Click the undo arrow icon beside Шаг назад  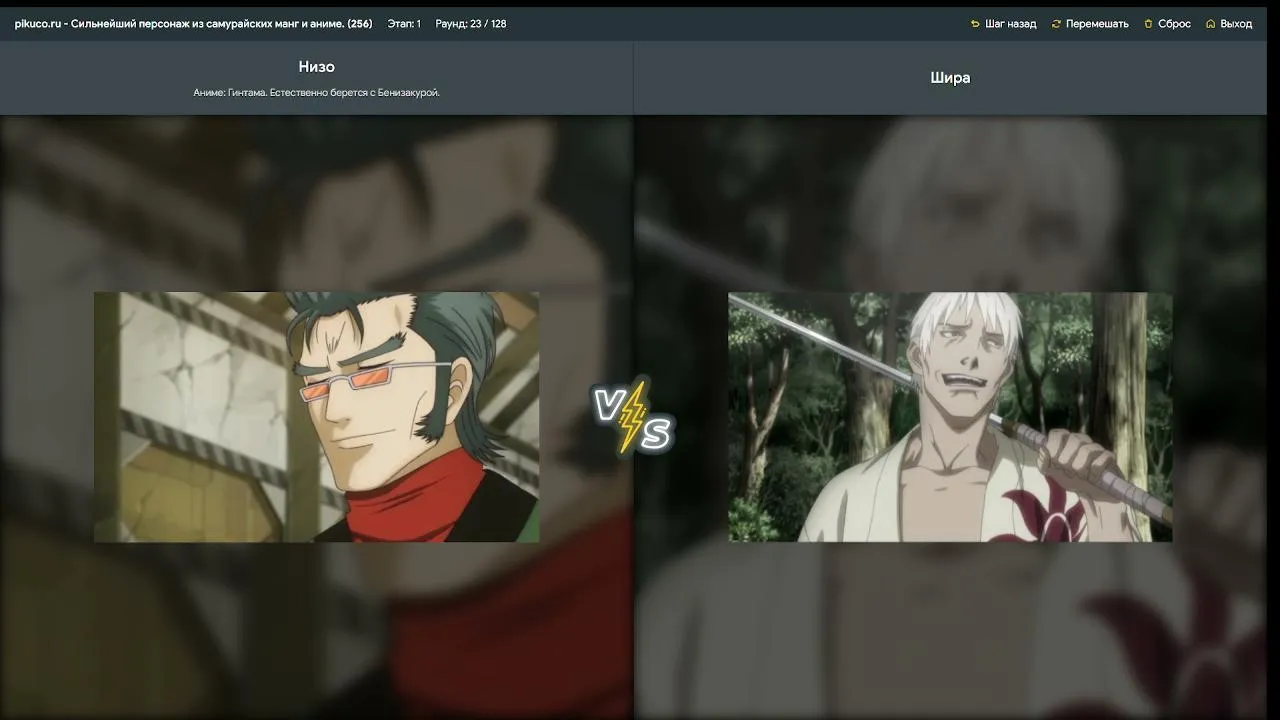[975, 24]
